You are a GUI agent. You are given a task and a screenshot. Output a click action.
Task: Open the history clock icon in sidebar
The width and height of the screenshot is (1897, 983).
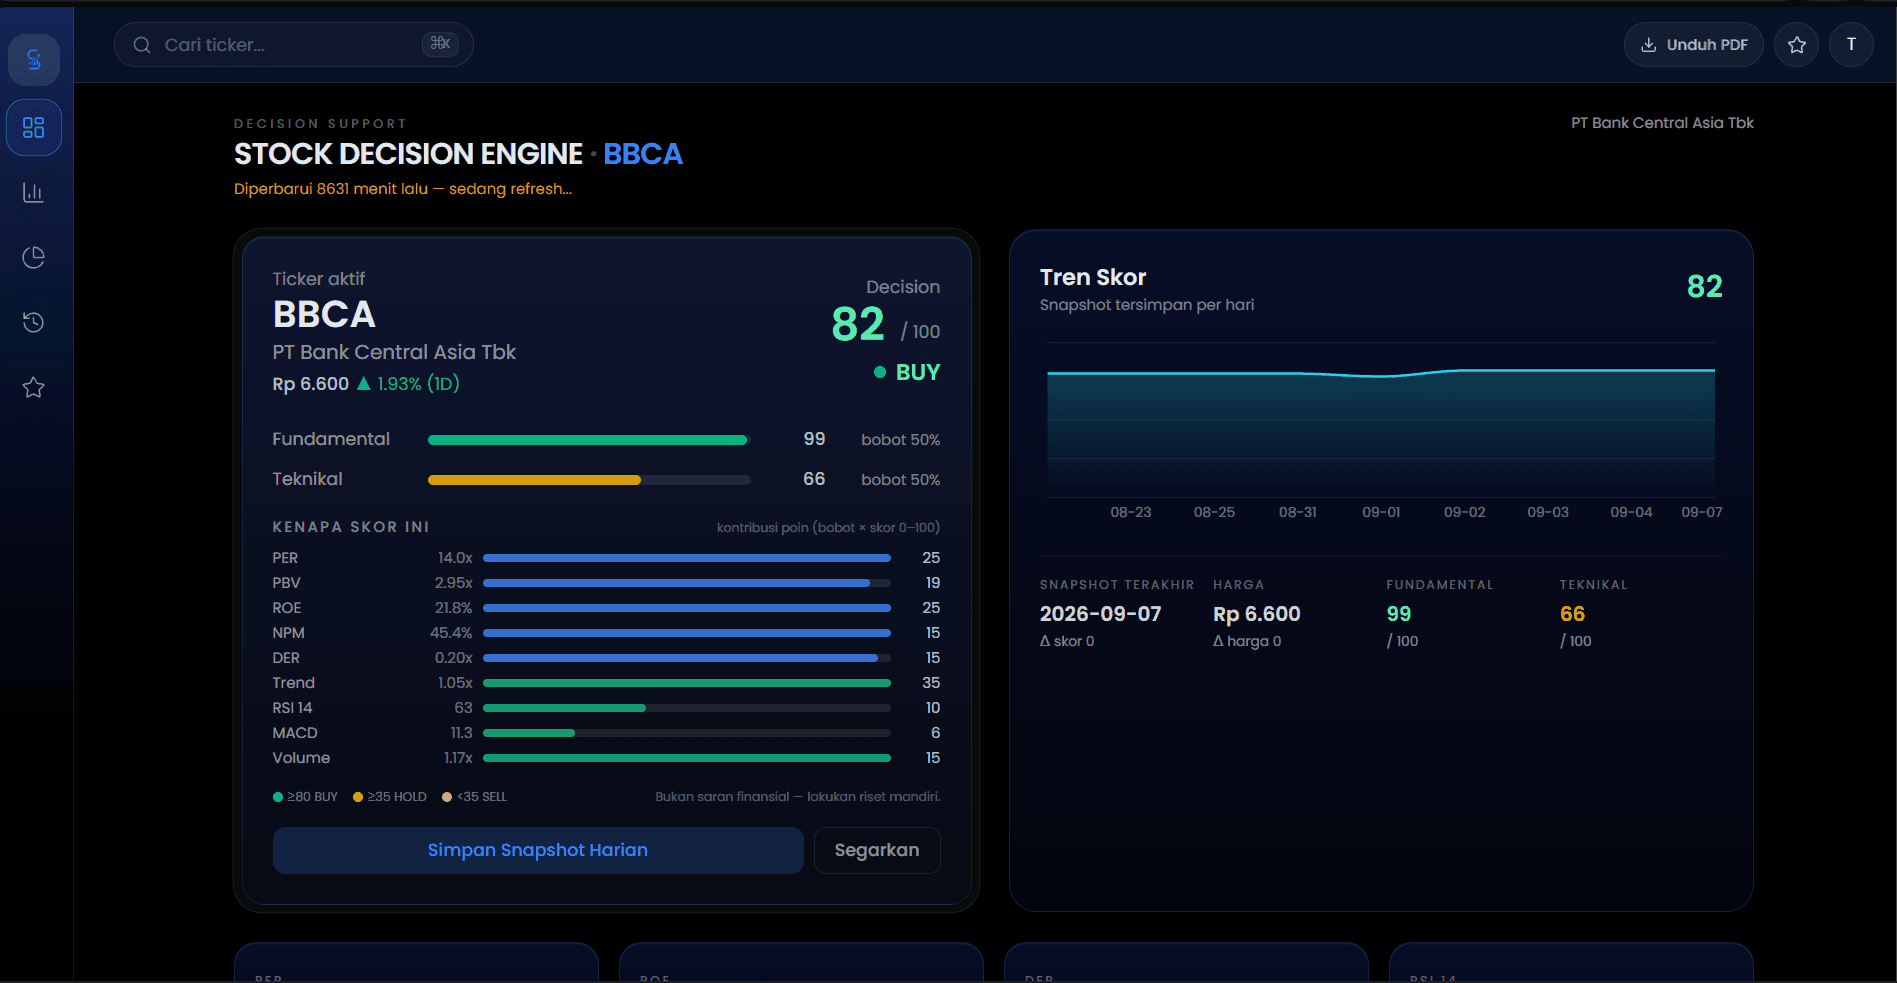click(34, 322)
